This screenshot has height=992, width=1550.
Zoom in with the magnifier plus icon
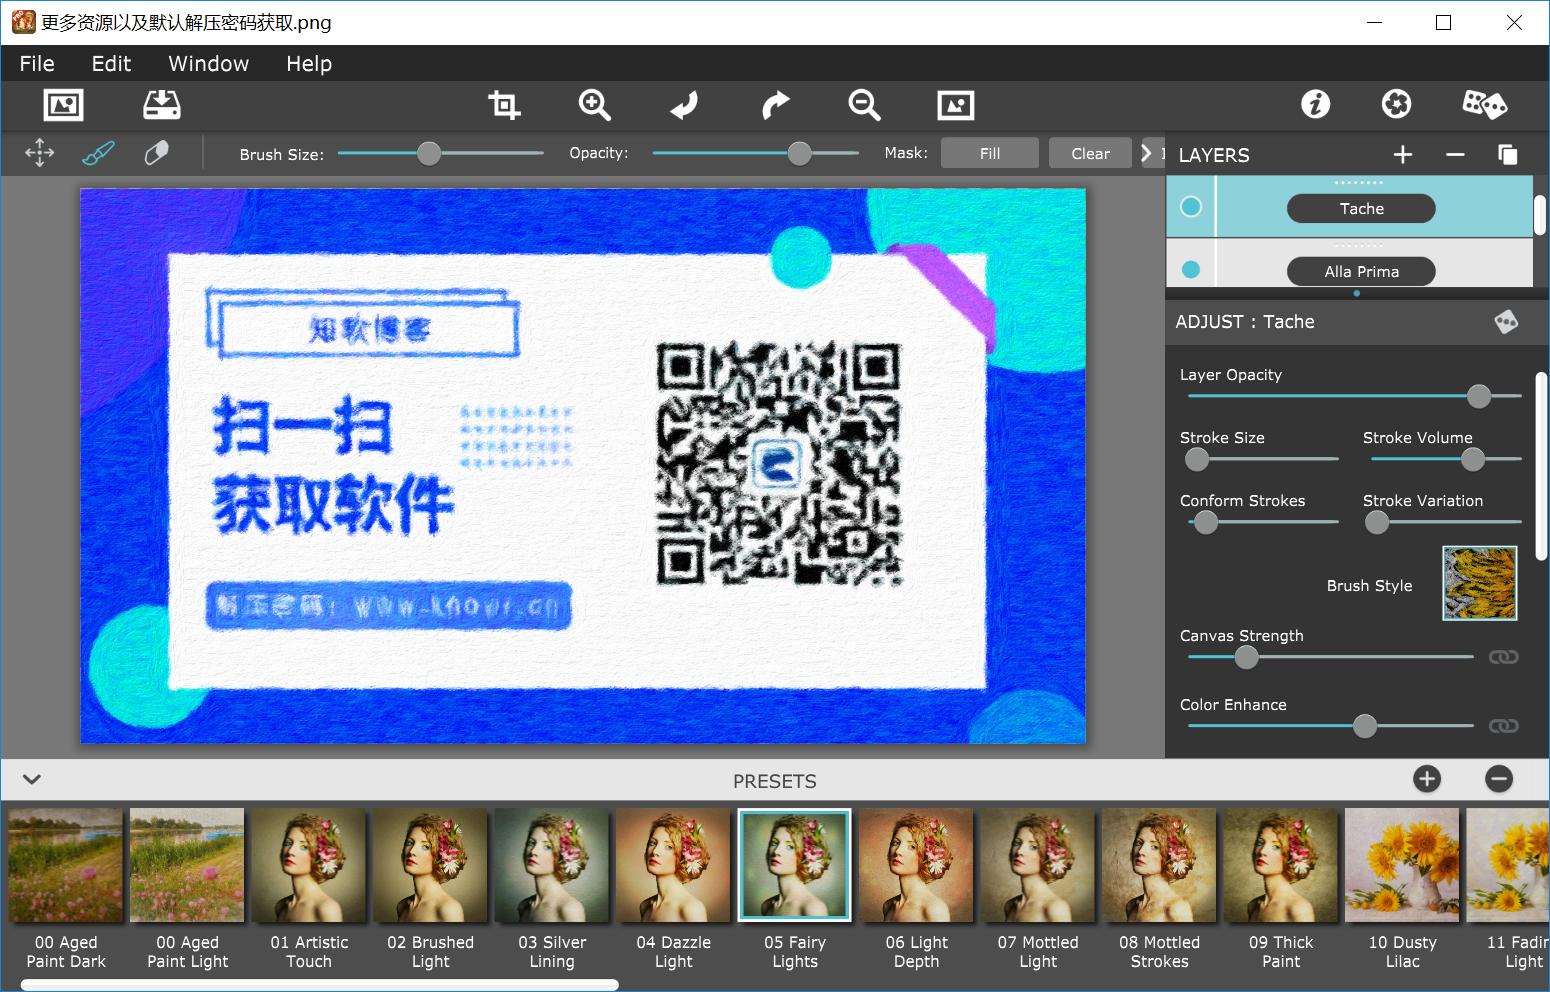[594, 105]
